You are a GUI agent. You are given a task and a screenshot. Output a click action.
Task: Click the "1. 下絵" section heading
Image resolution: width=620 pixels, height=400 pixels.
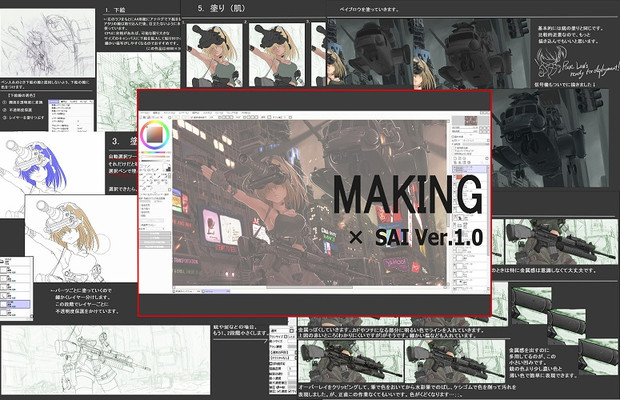coord(115,9)
